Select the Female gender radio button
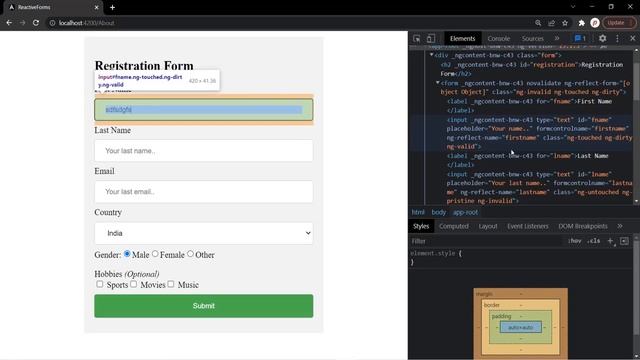 [155, 254]
